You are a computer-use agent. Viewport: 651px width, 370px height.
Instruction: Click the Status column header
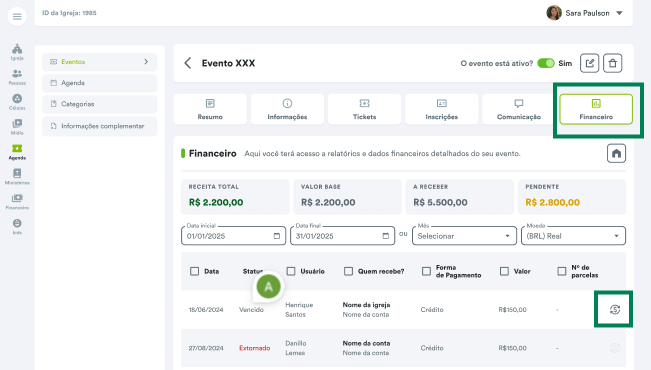(x=252, y=271)
